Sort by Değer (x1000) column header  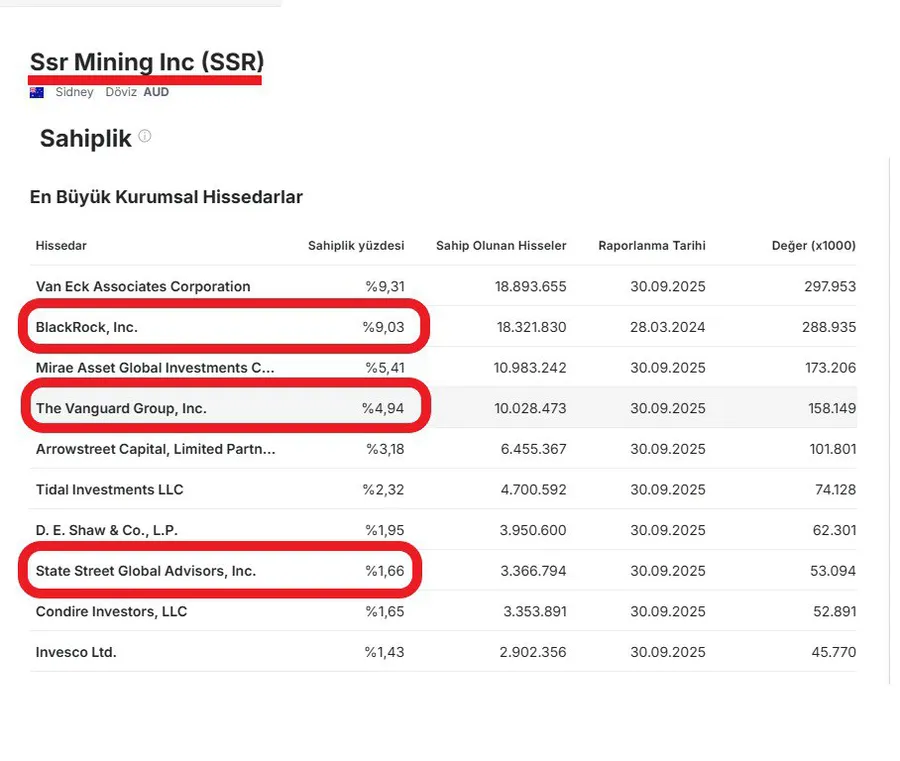pyautogui.click(x=813, y=246)
